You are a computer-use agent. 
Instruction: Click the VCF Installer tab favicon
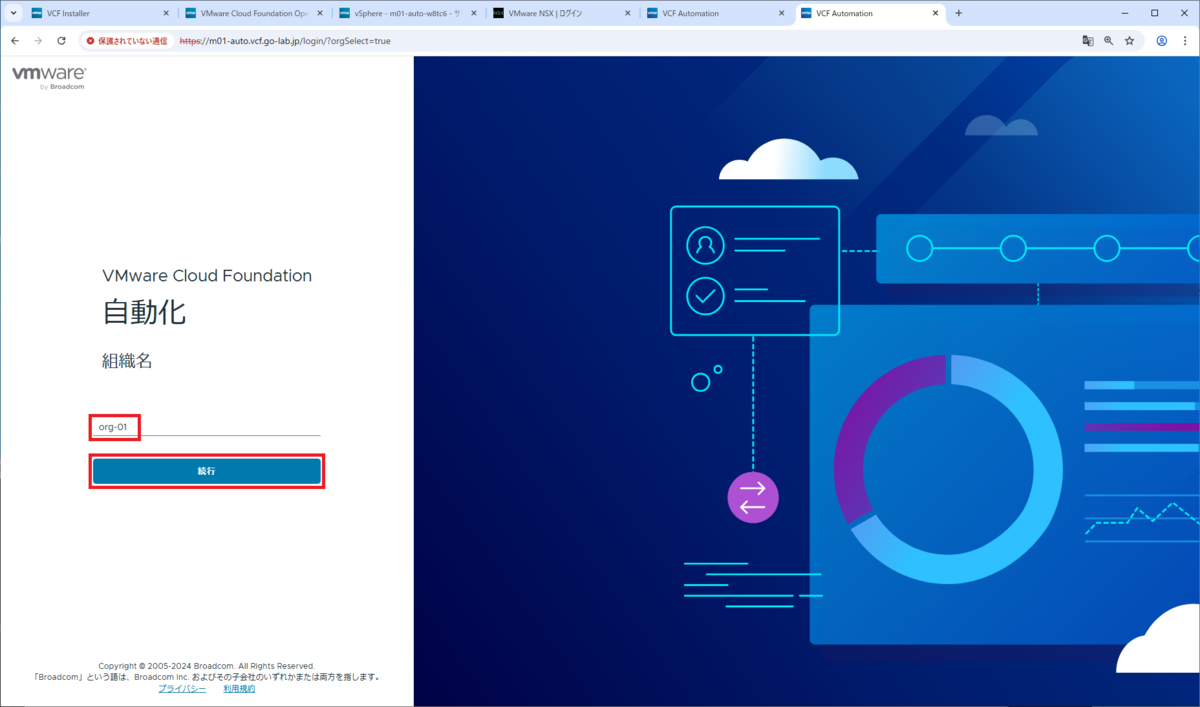click(x=37, y=13)
